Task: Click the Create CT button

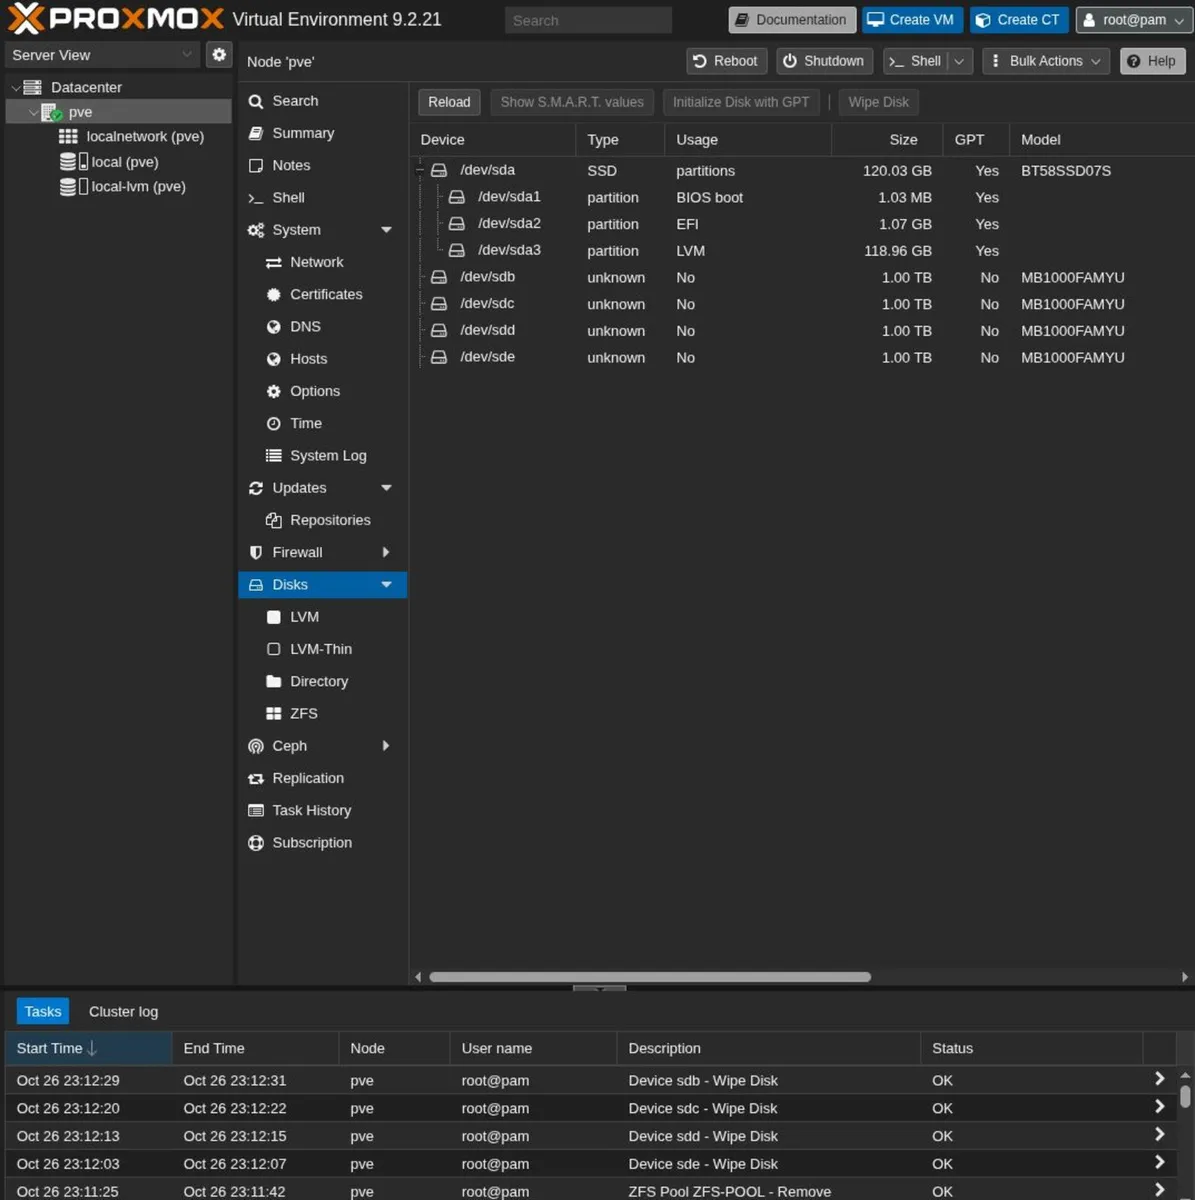Action: pyautogui.click(x=1019, y=20)
